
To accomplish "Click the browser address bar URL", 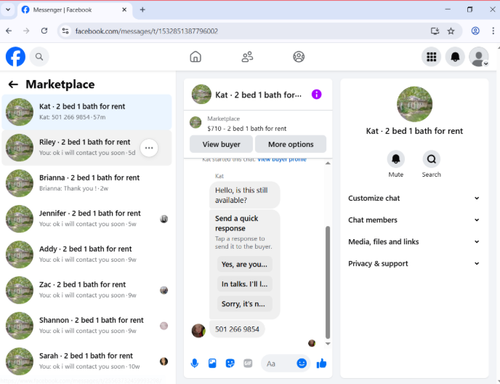I will (x=147, y=31).
